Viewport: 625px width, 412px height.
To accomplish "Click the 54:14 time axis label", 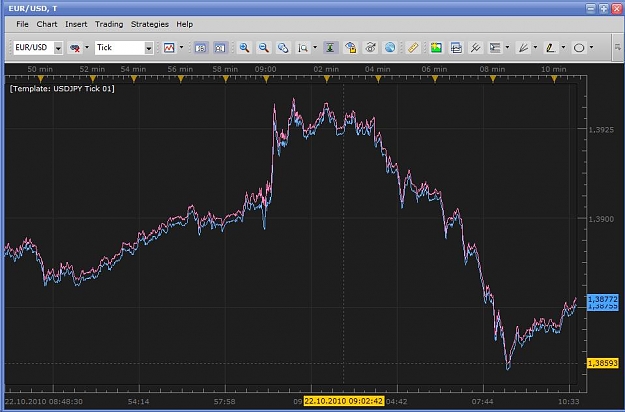I will tap(138, 402).
